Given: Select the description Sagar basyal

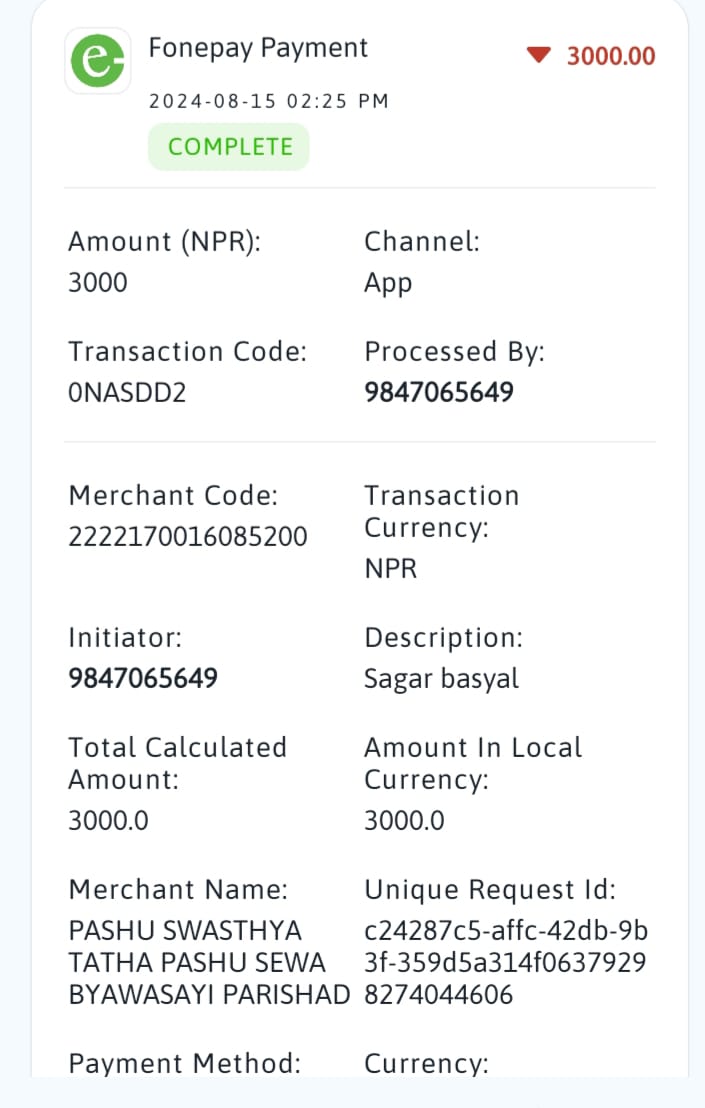Looking at the screenshot, I should [442, 679].
